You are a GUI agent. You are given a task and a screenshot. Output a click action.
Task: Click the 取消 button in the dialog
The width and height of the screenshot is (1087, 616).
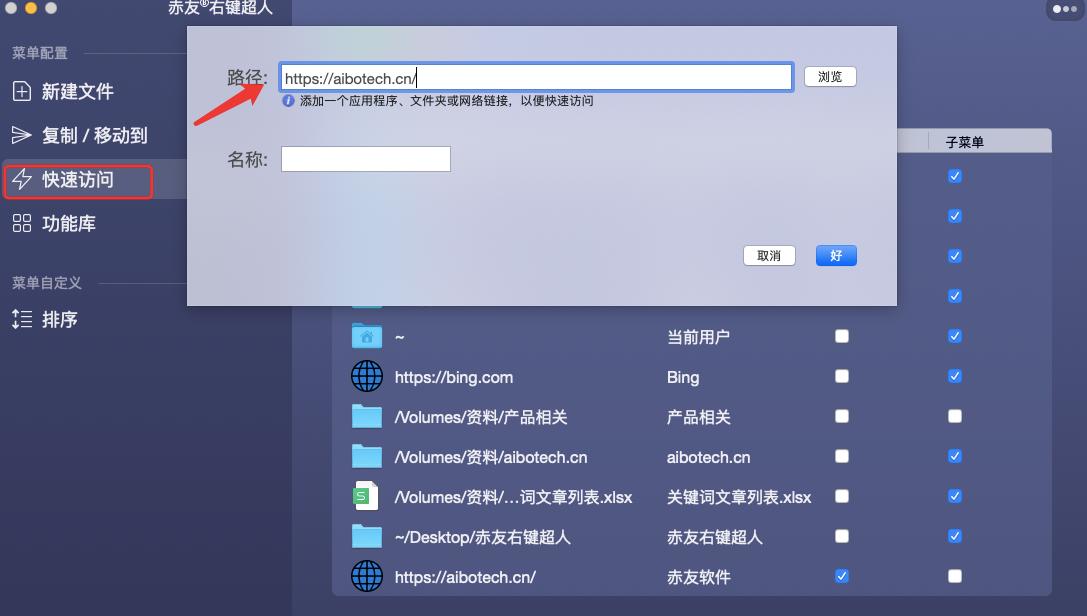769,255
